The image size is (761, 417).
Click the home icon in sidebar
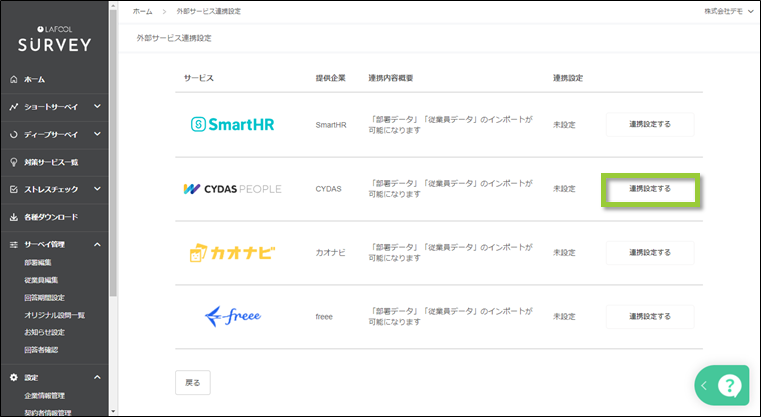click(x=13, y=79)
